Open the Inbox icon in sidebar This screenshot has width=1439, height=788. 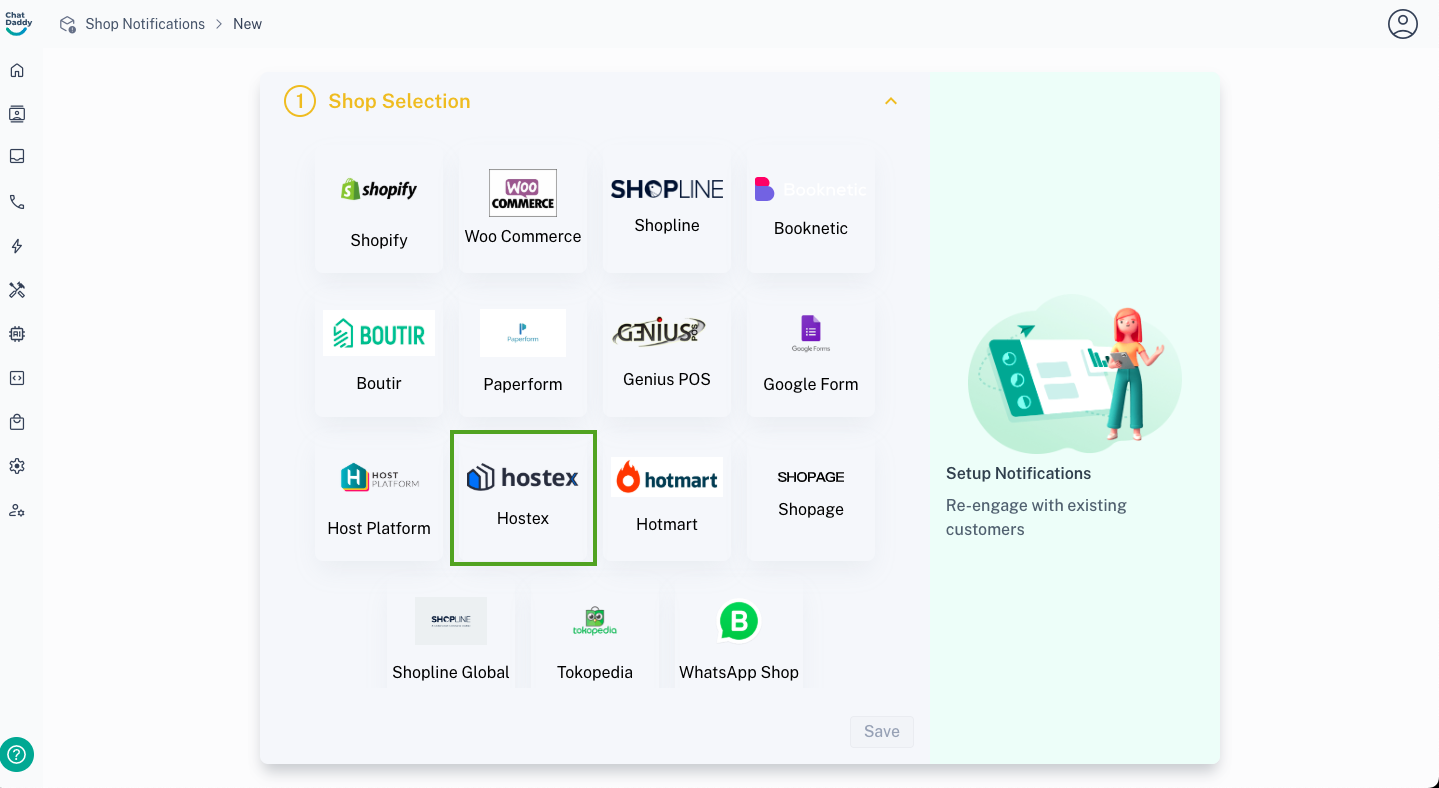pyautogui.click(x=17, y=156)
